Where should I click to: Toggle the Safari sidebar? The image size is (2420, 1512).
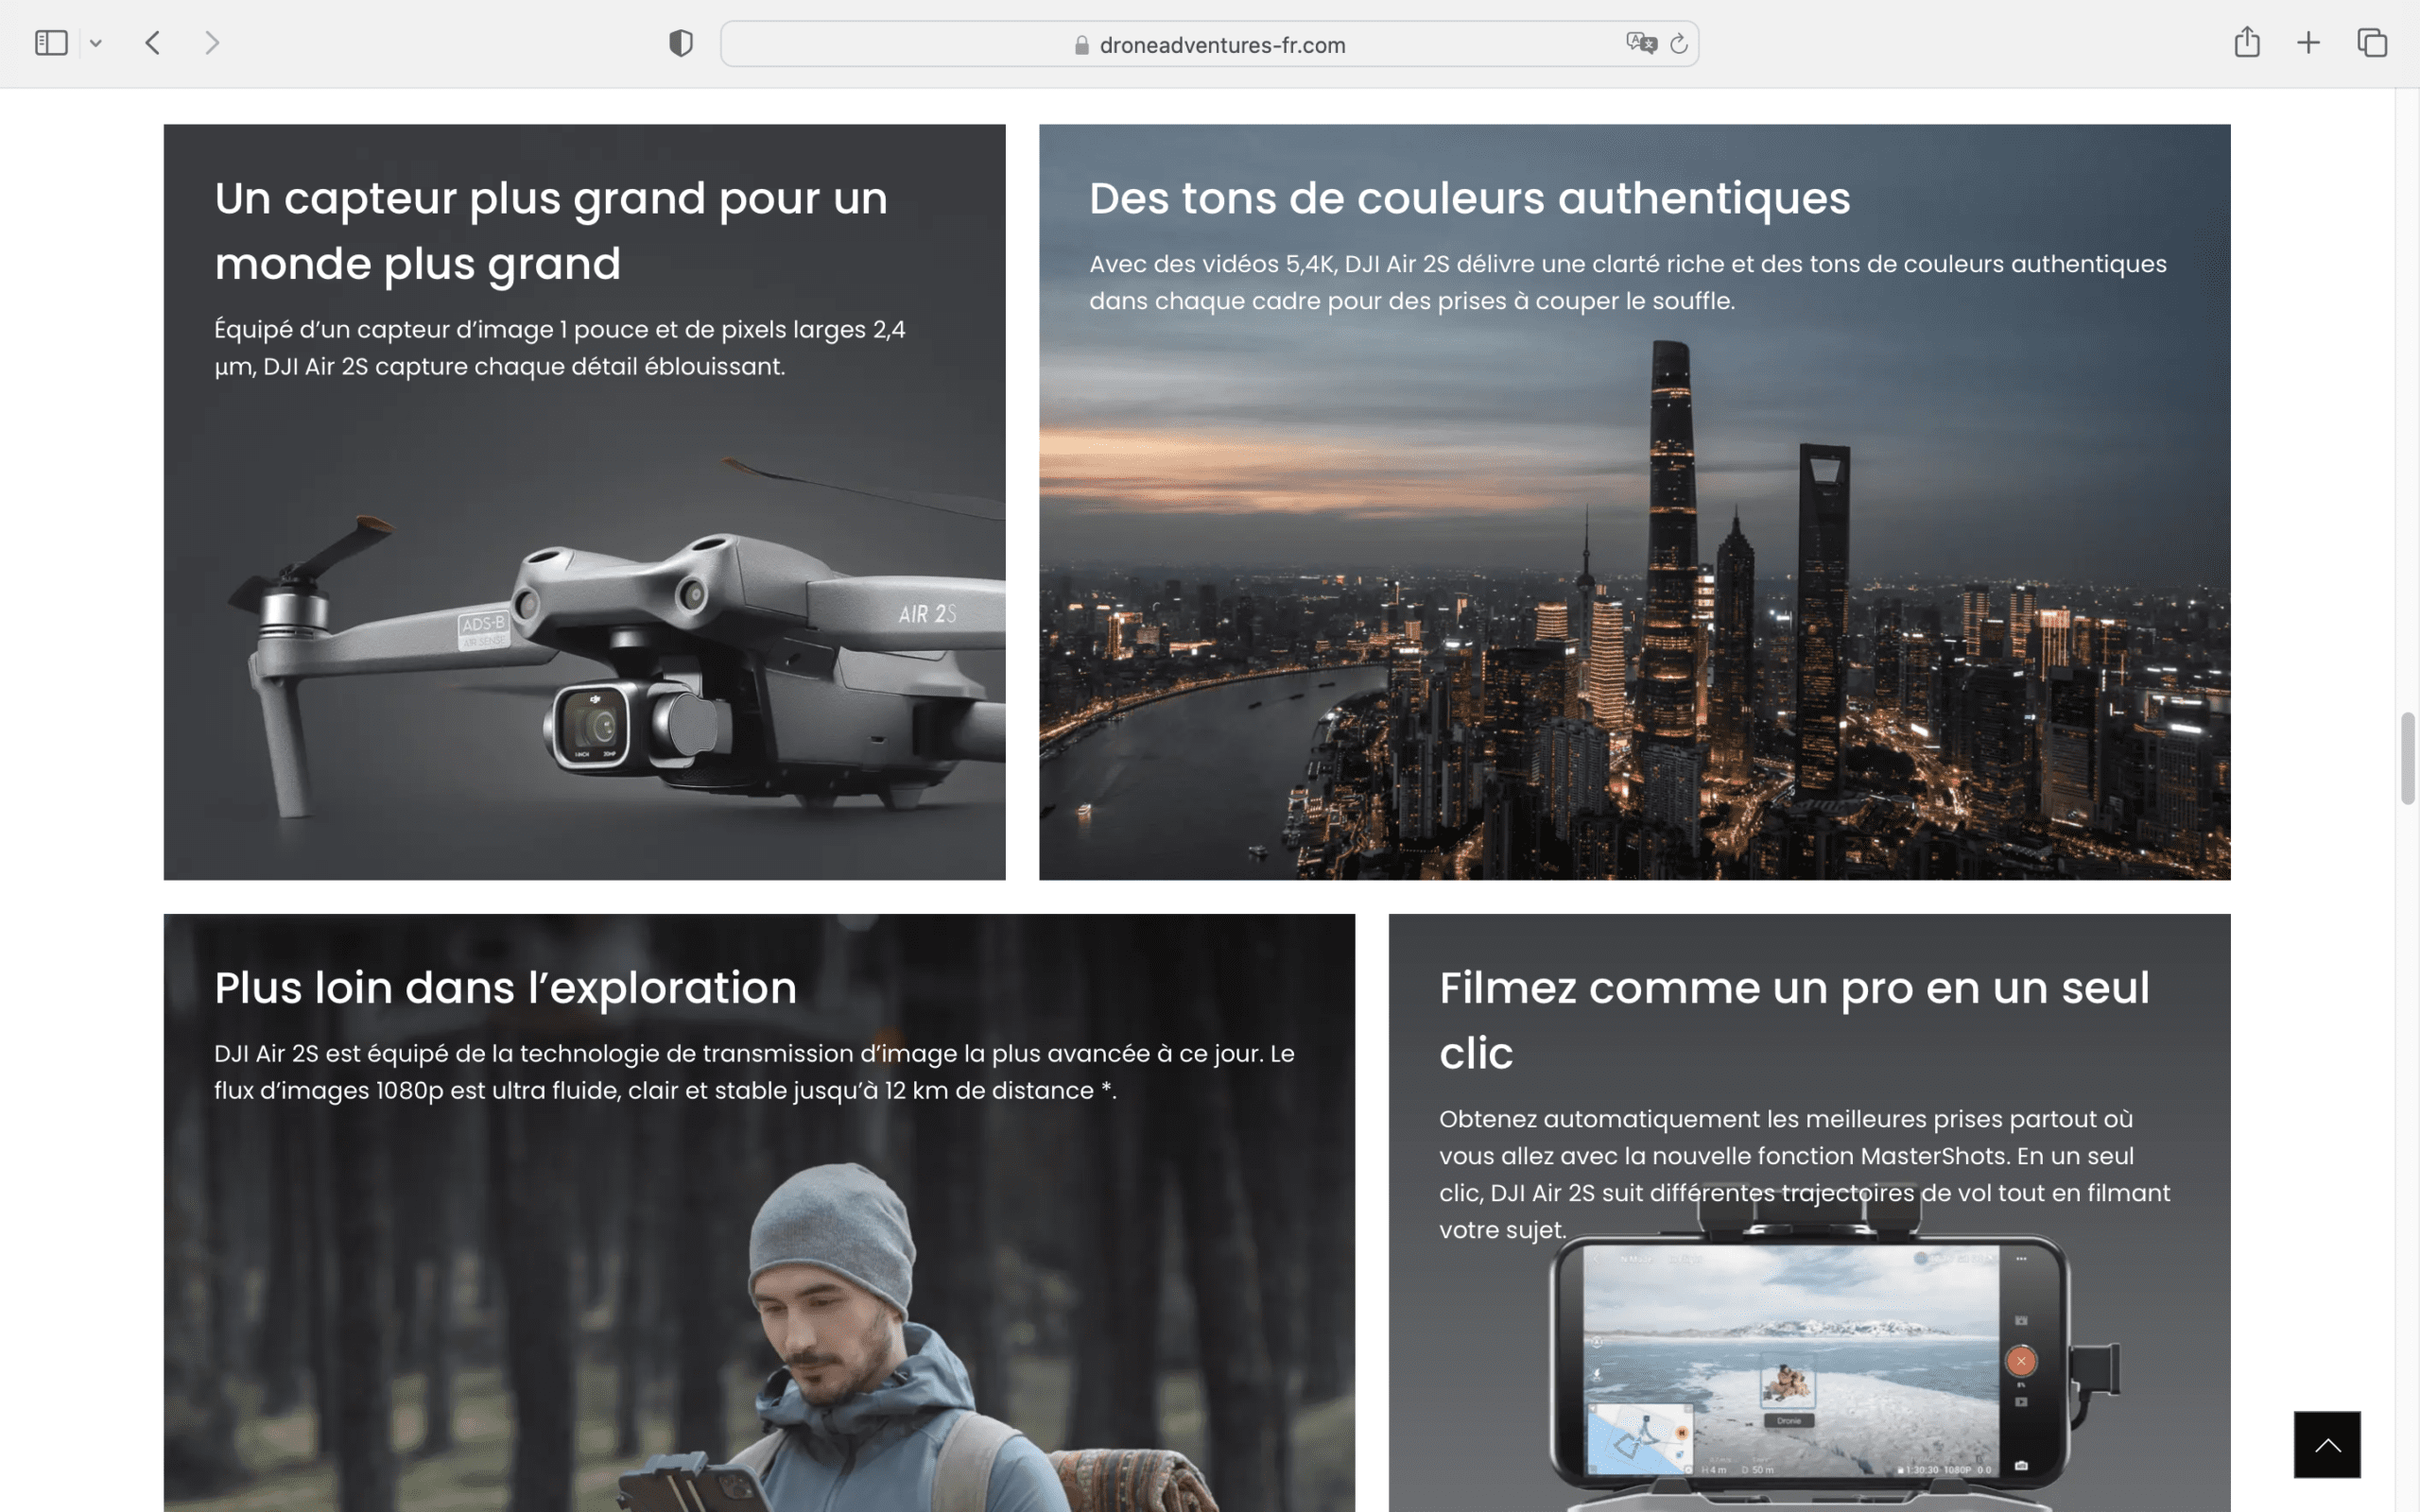[51, 43]
